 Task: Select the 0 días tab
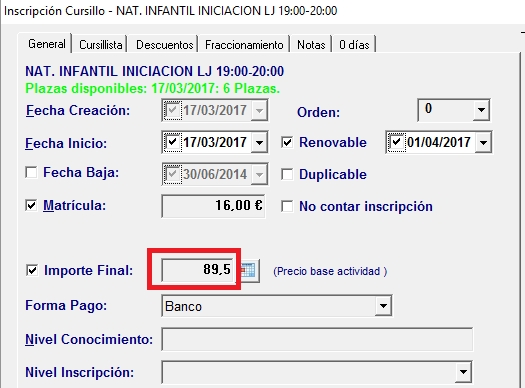click(354, 45)
